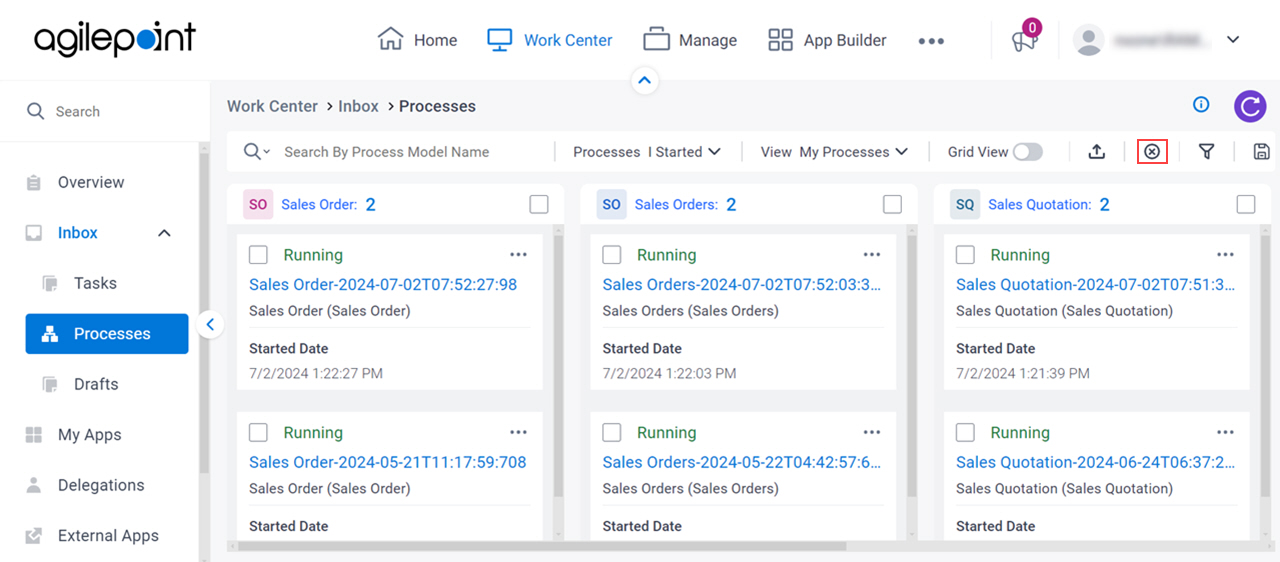Image resolution: width=1280 pixels, height=562 pixels.
Task: Open Work Center text in top nav
Action: pyautogui.click(x=568, y=40)
